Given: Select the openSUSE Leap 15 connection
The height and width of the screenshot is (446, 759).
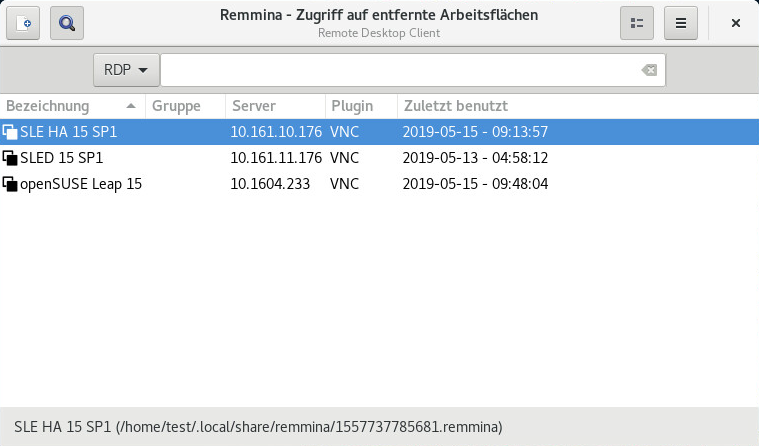Looking at the screenshot, I should (81, 184).
